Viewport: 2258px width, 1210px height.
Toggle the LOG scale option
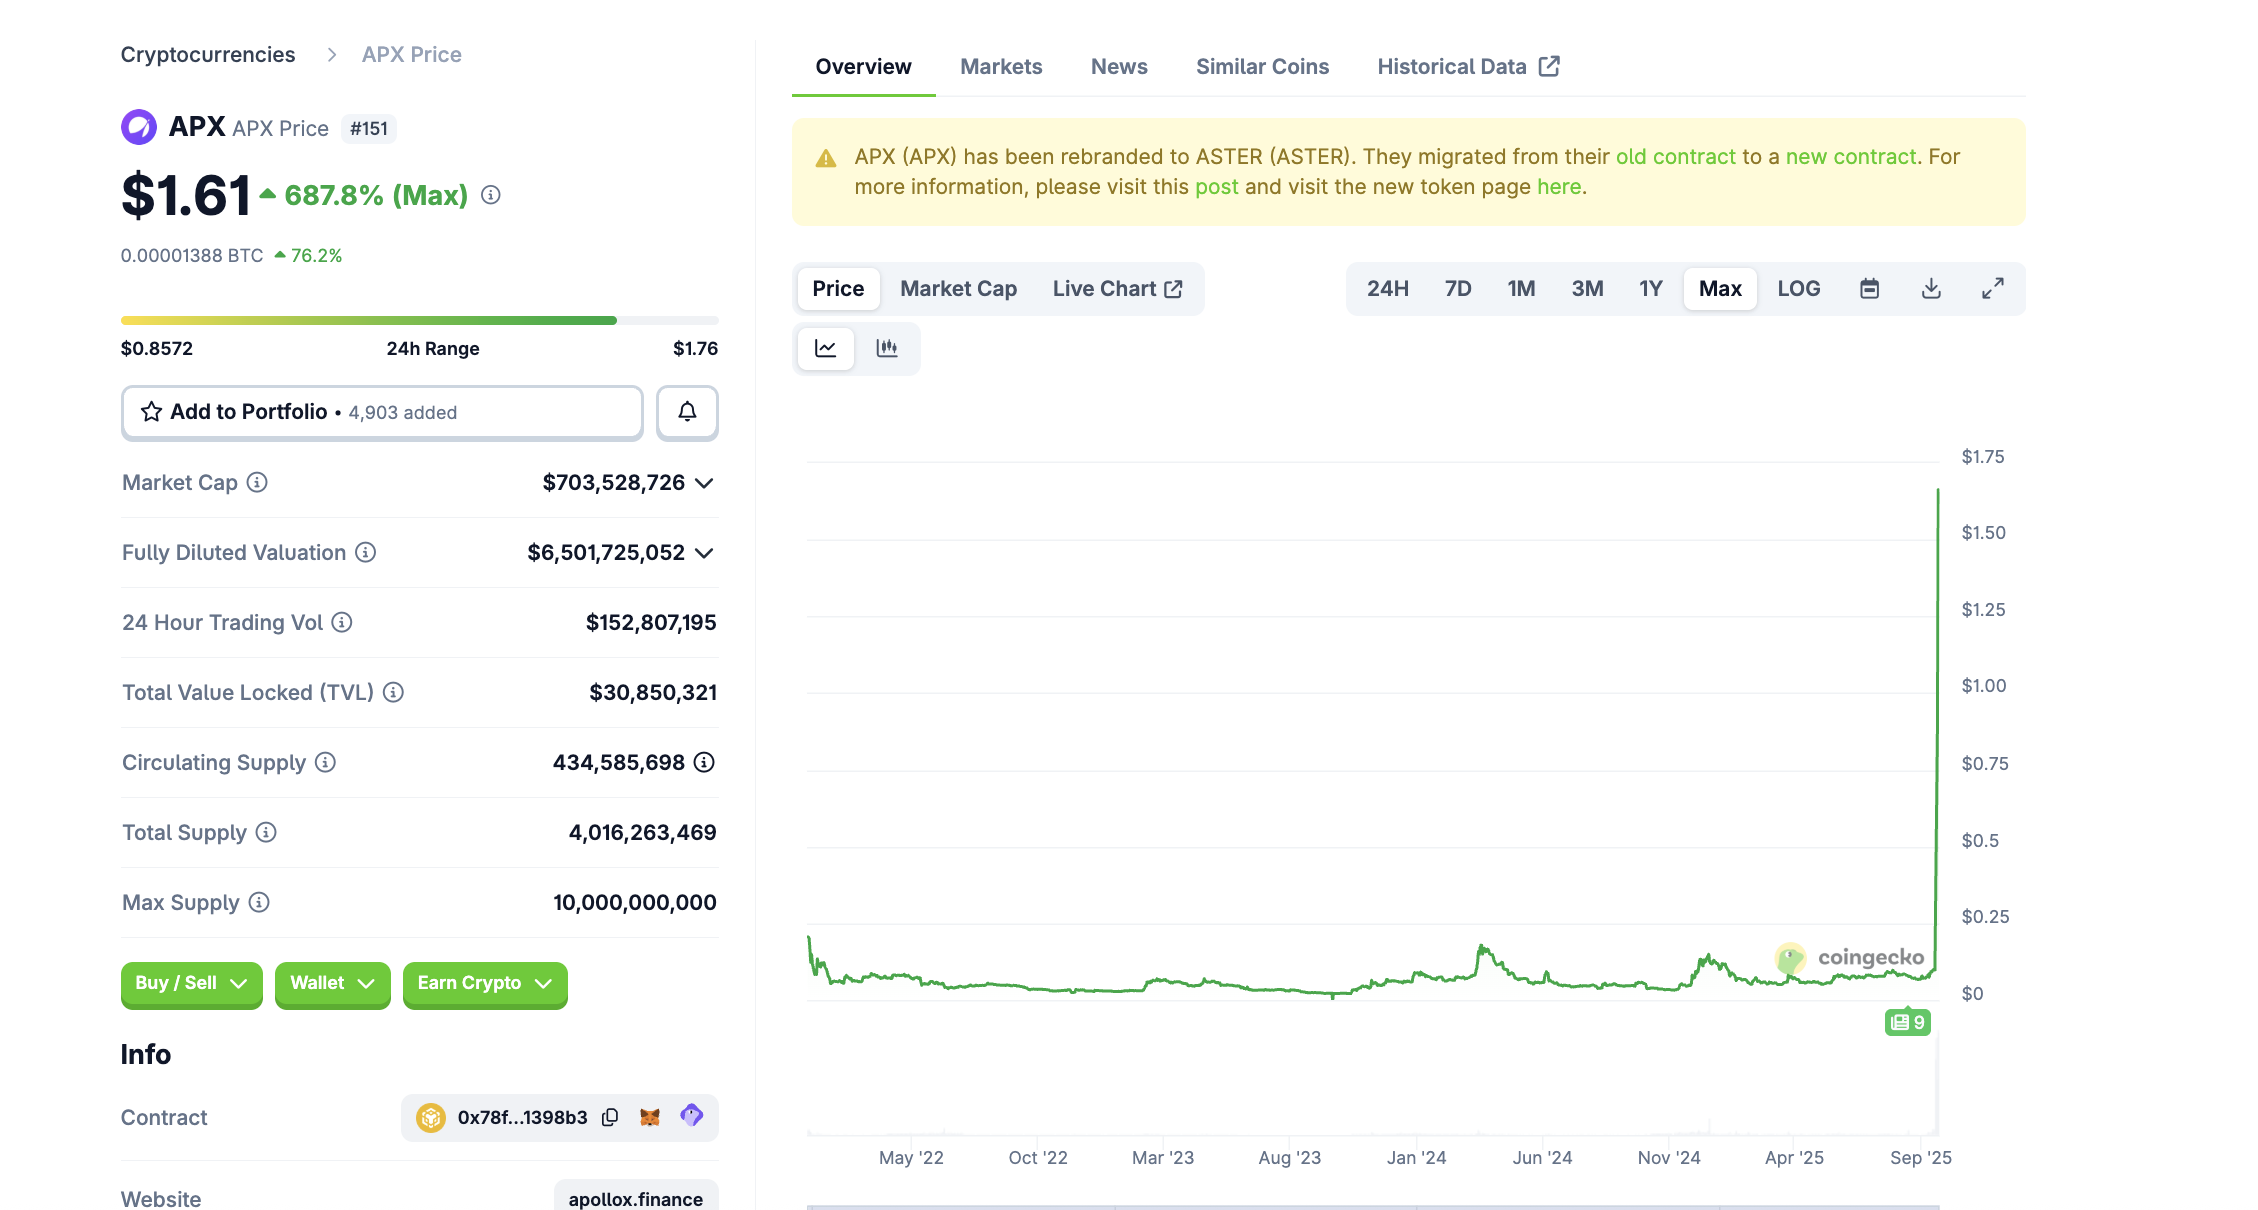(1798, 289)
